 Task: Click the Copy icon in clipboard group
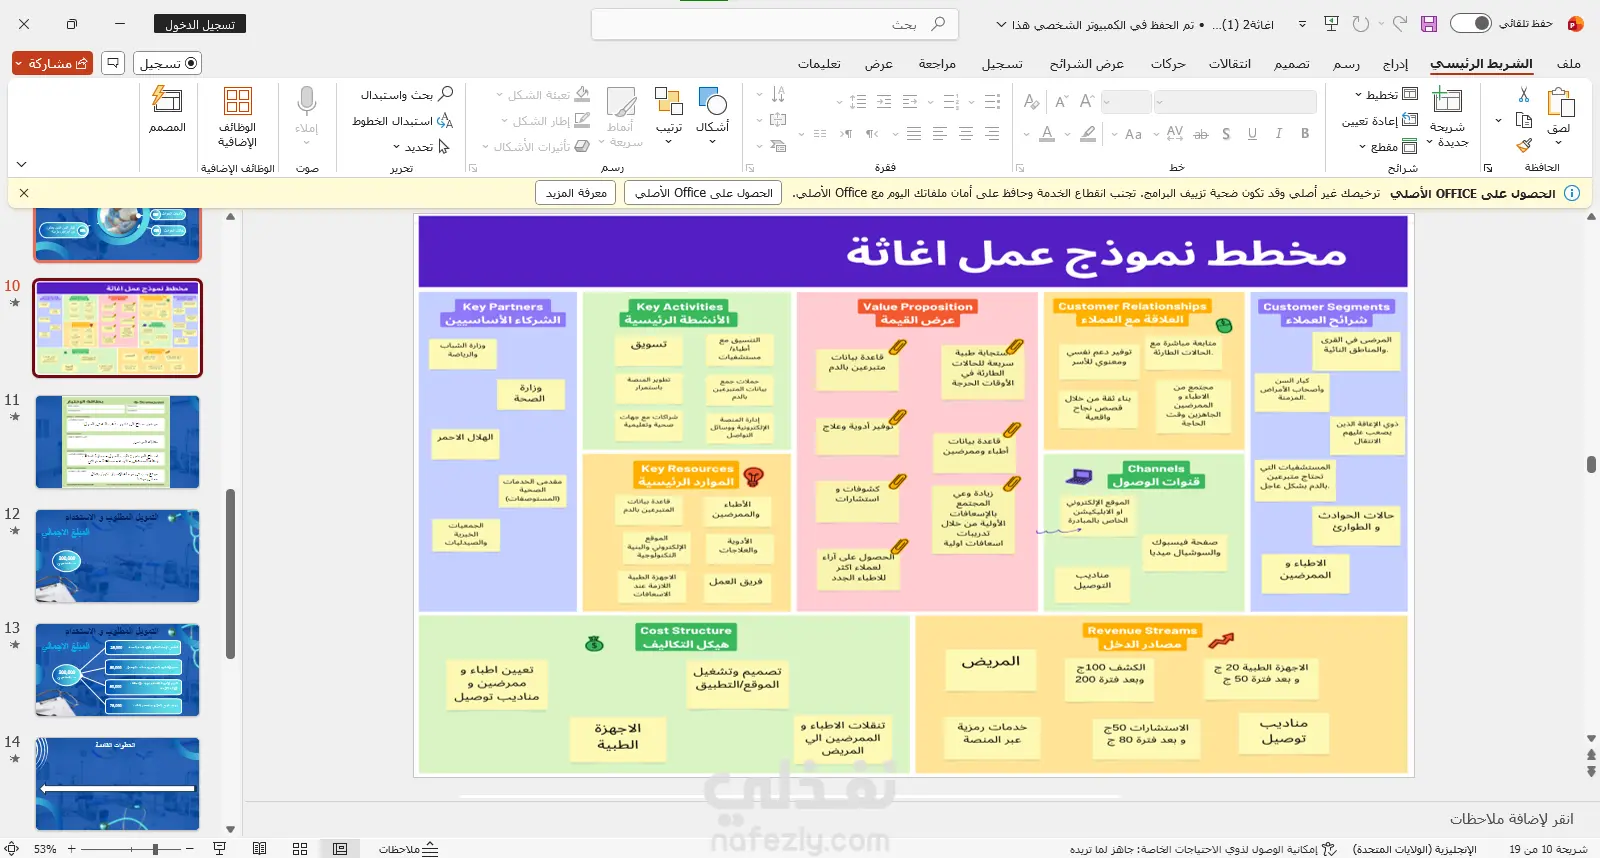pos(1524,121)
